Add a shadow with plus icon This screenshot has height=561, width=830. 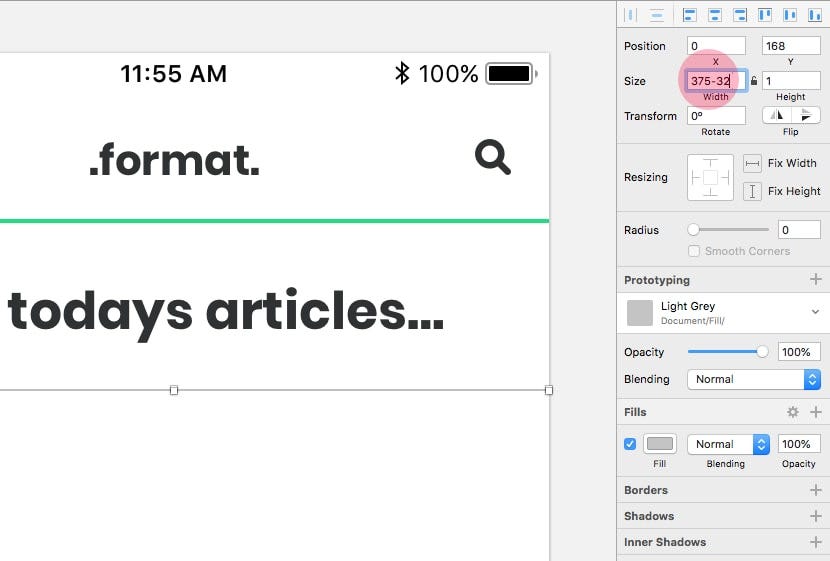(816, 515)
